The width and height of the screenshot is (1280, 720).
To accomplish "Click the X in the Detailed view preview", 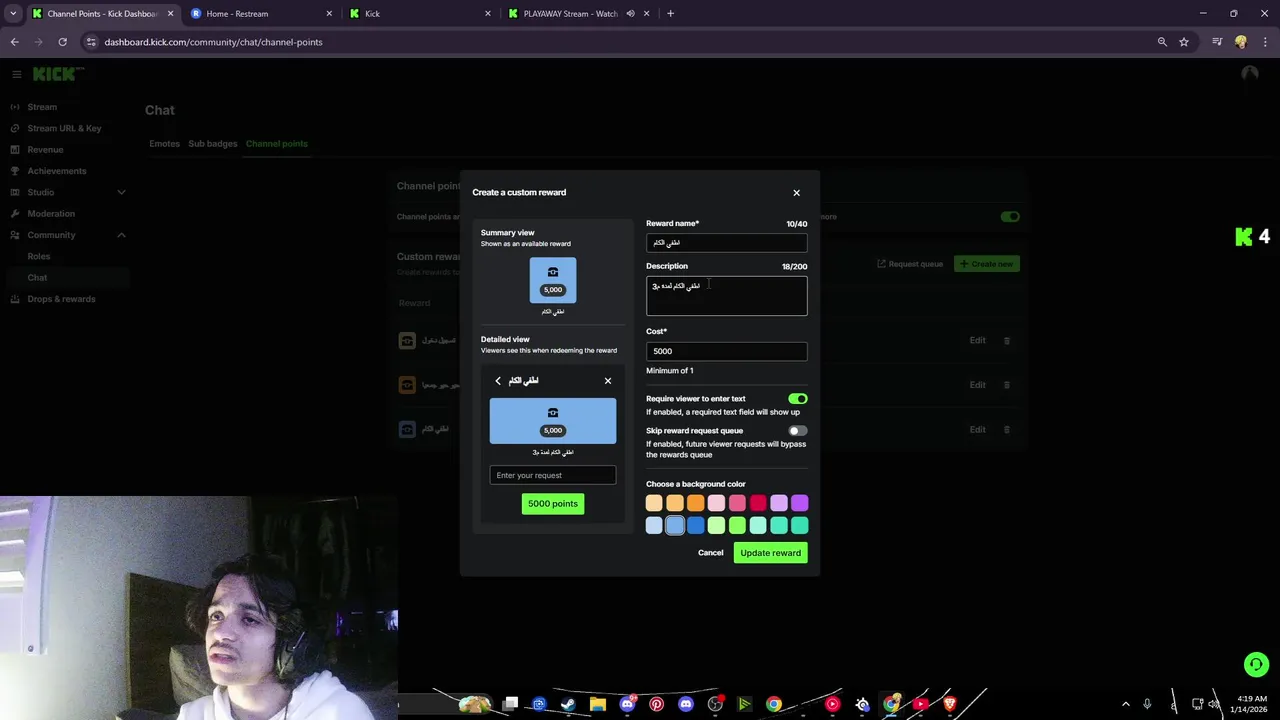I will (x=608, y=381).
